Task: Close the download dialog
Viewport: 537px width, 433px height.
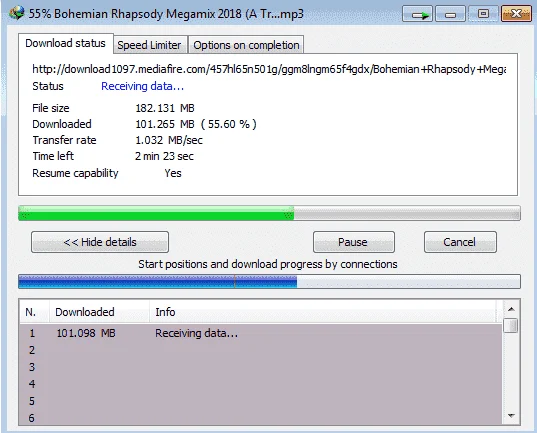Action: click(516, 14)
